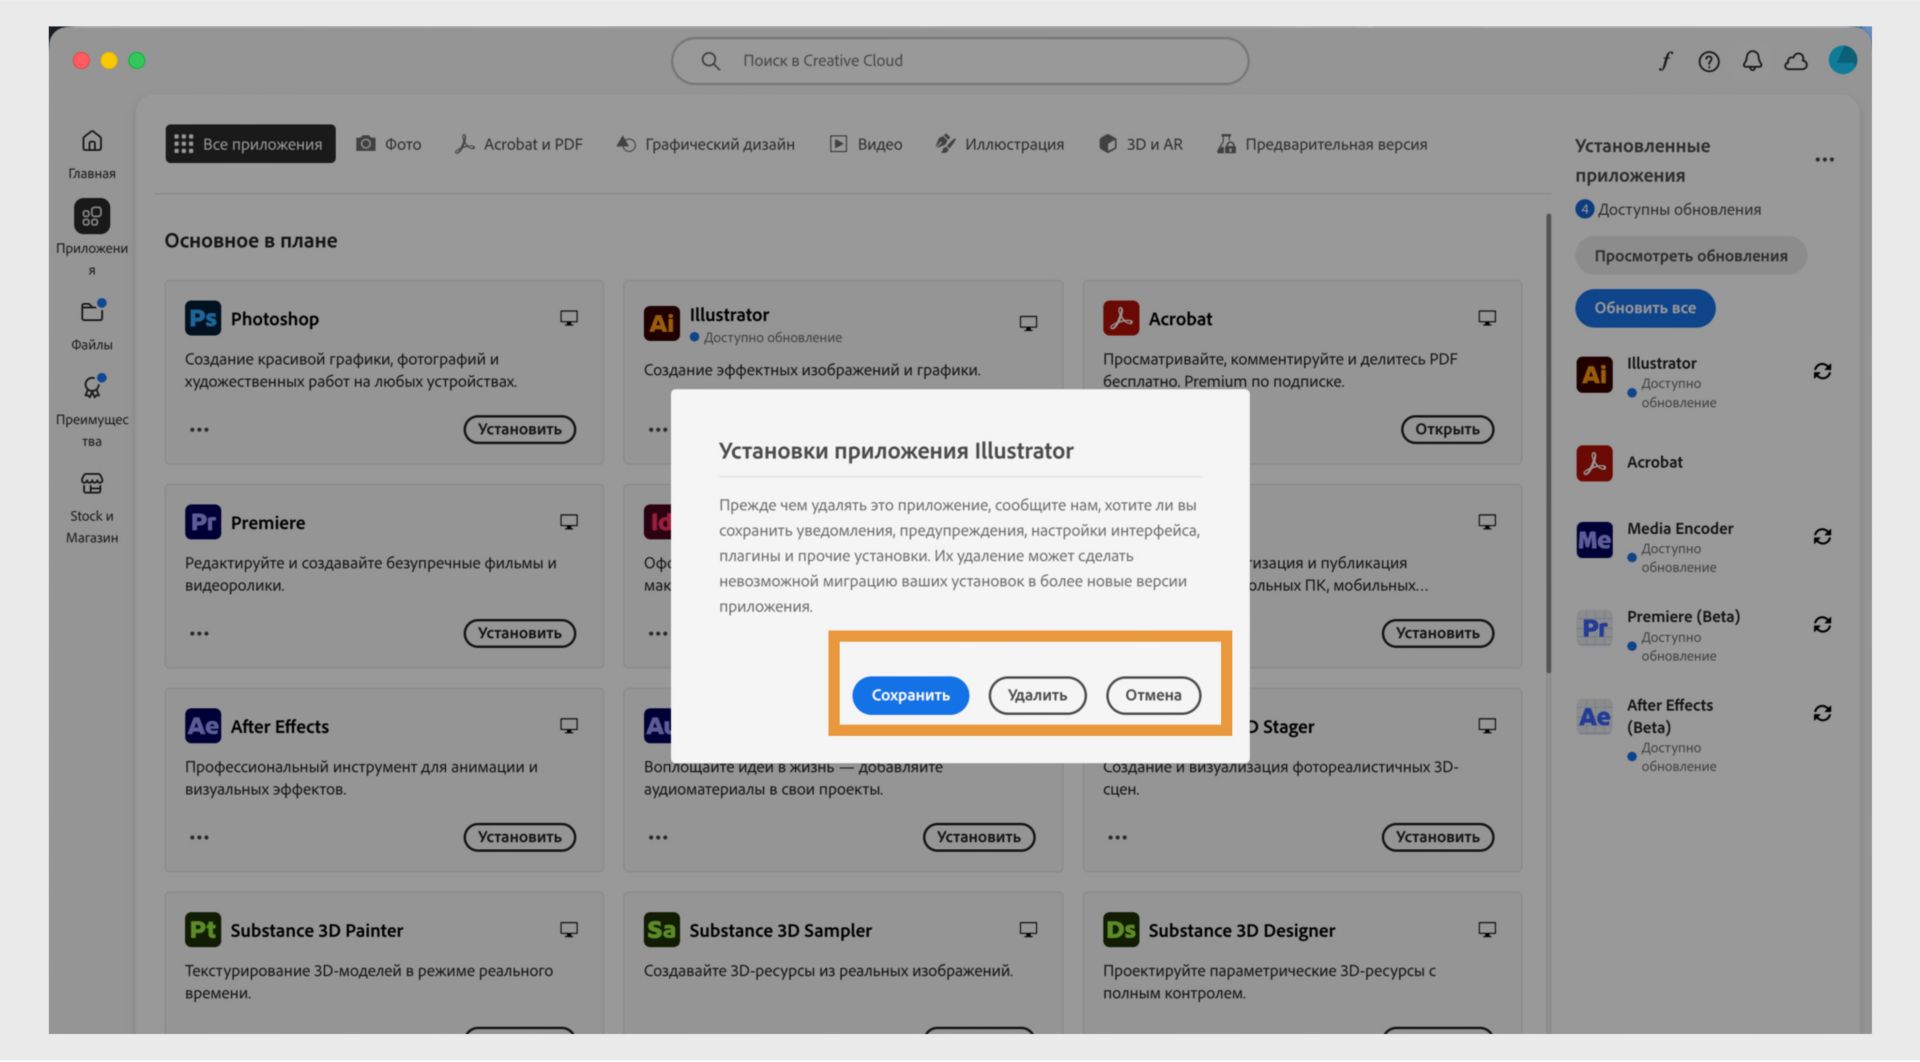Update Premiere (Beta) via its refresh icon
Image resolution: width=1920 pixels, height=1062 pixels.
click(x=1822, y=625)
